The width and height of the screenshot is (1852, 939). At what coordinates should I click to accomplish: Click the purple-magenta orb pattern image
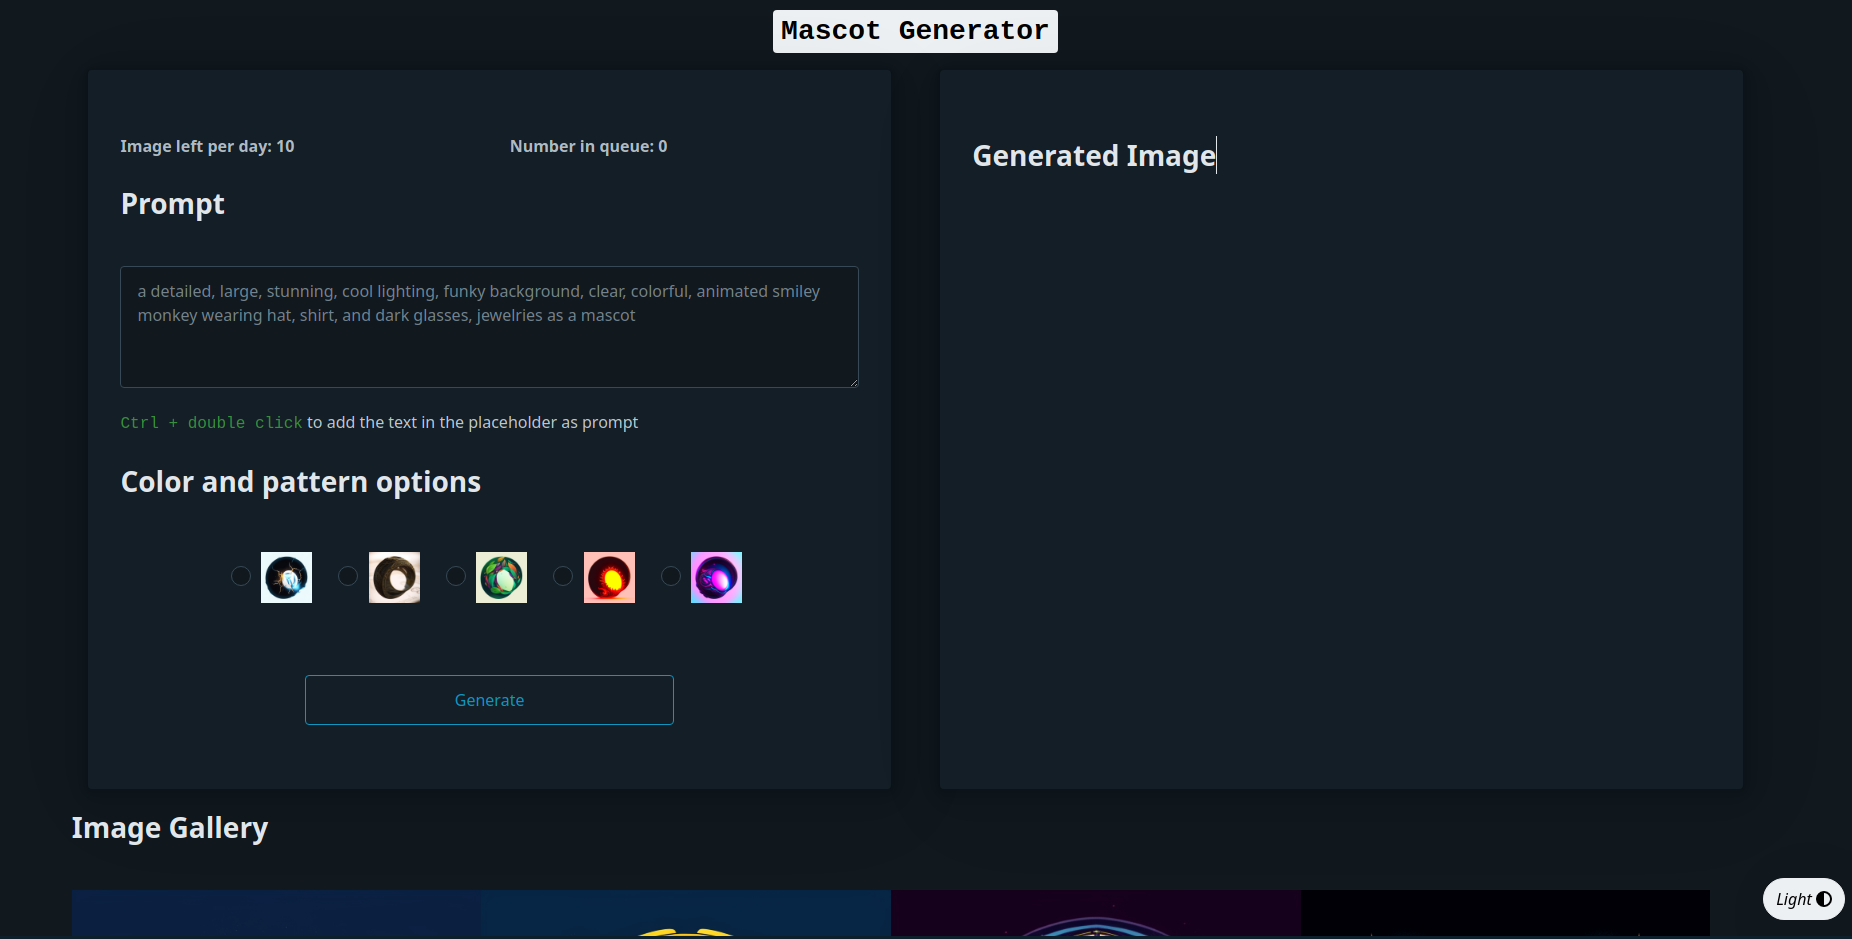(716, 577)
